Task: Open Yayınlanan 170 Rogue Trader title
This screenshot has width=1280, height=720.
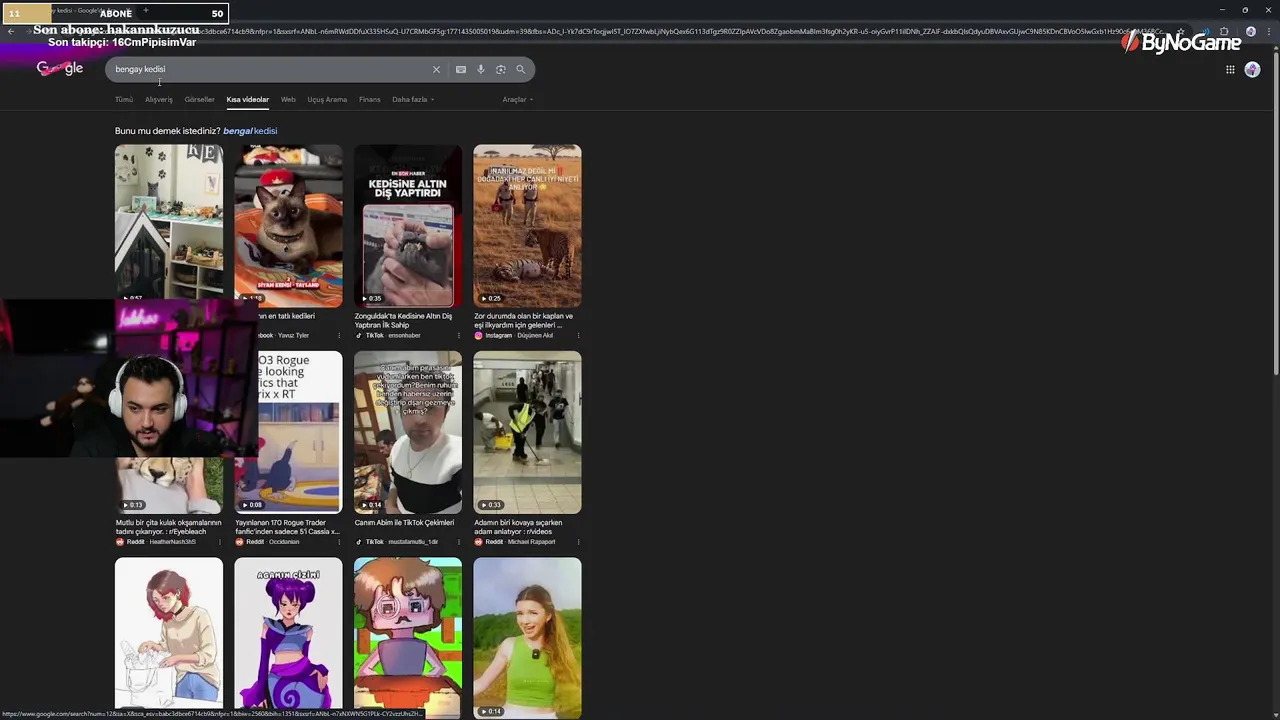Action: pyautogui.click(x=287, y=527)
